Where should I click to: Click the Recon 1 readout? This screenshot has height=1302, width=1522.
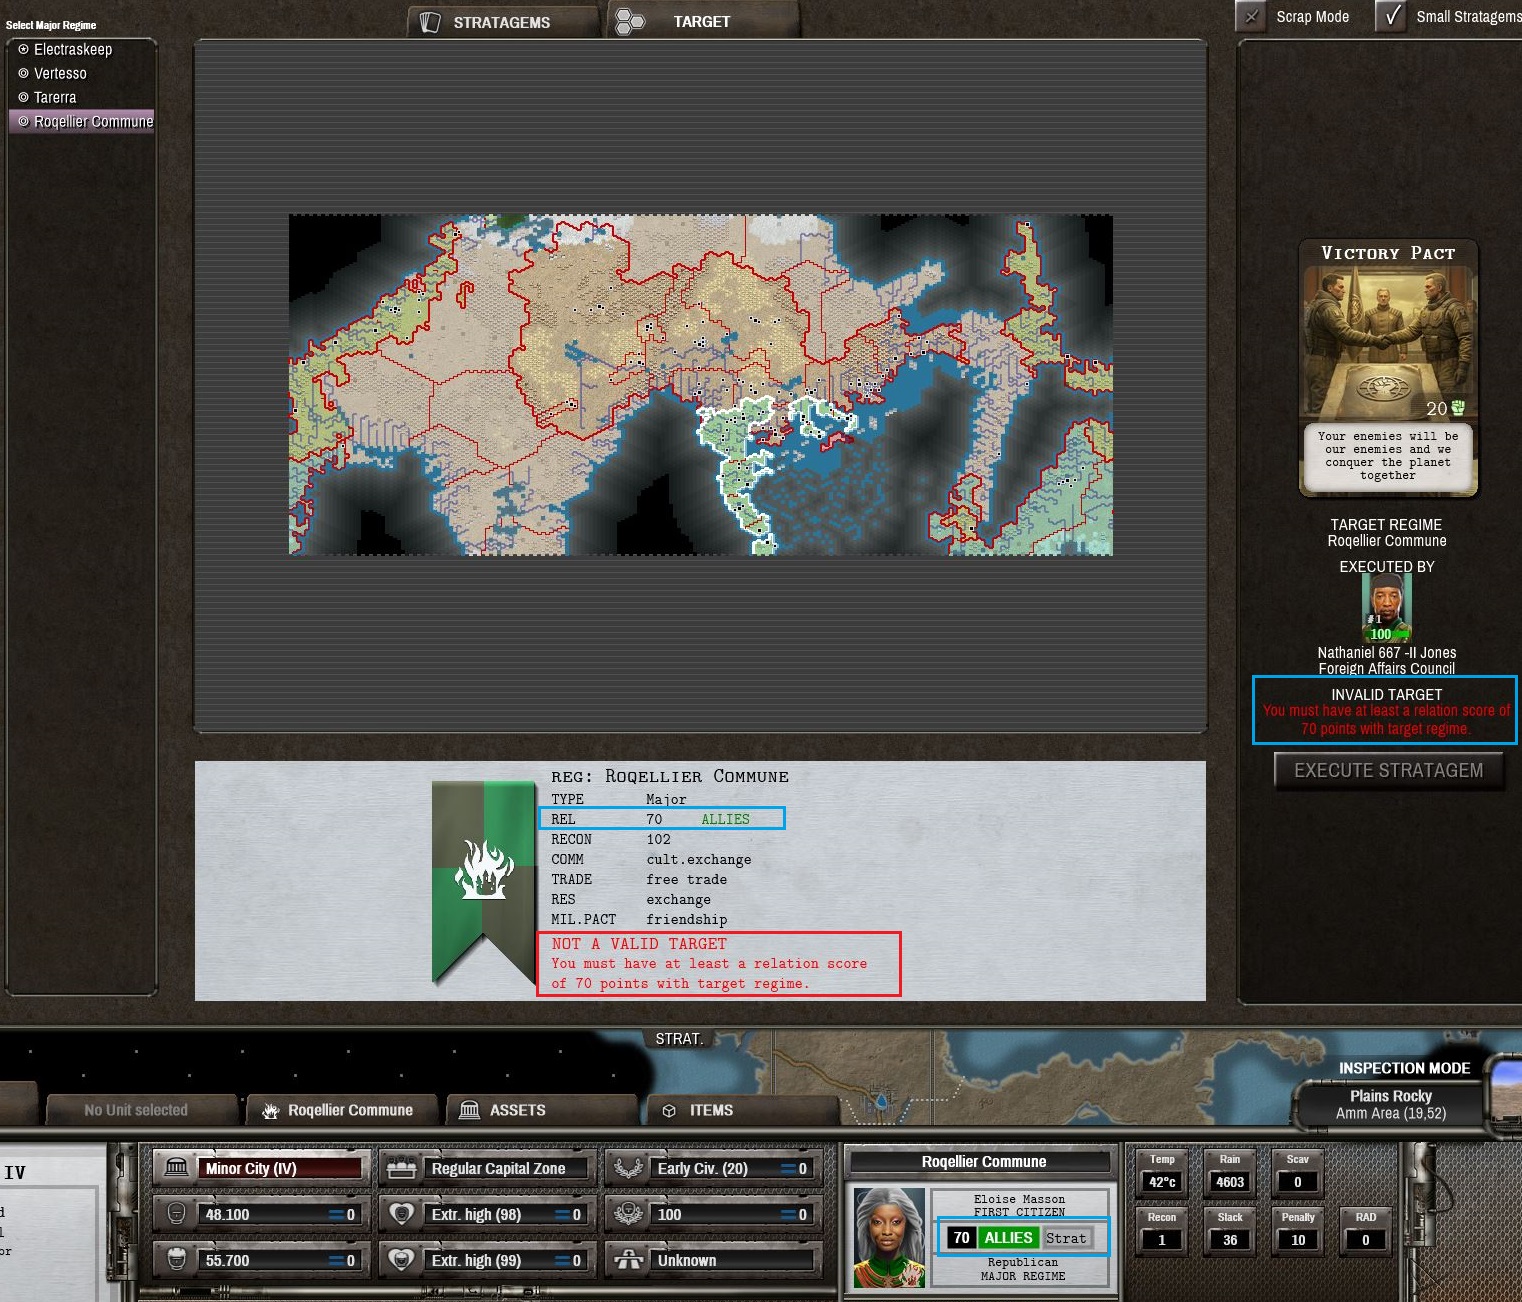[1162, 1232]
